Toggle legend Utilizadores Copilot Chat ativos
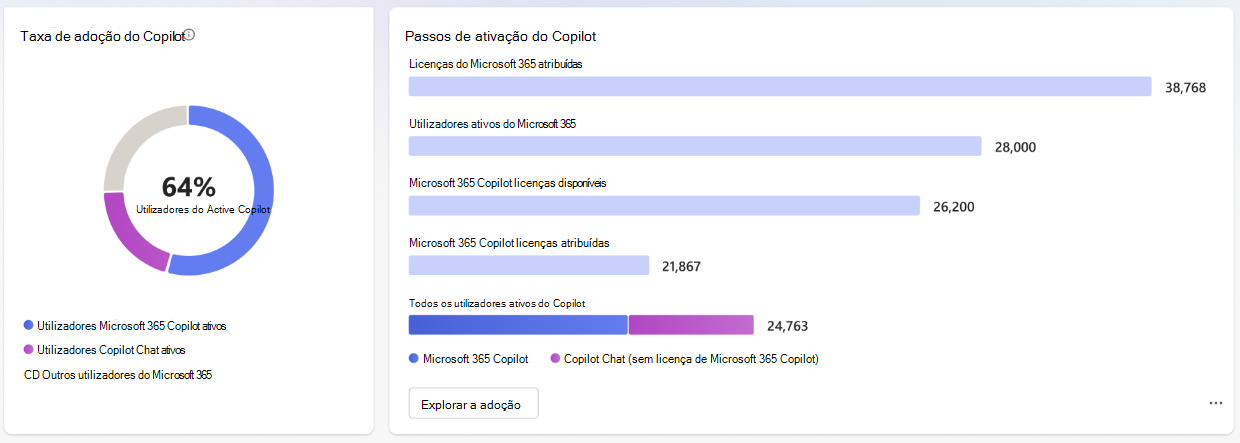This screenshot has width=1240, height=443. [104, 350]
